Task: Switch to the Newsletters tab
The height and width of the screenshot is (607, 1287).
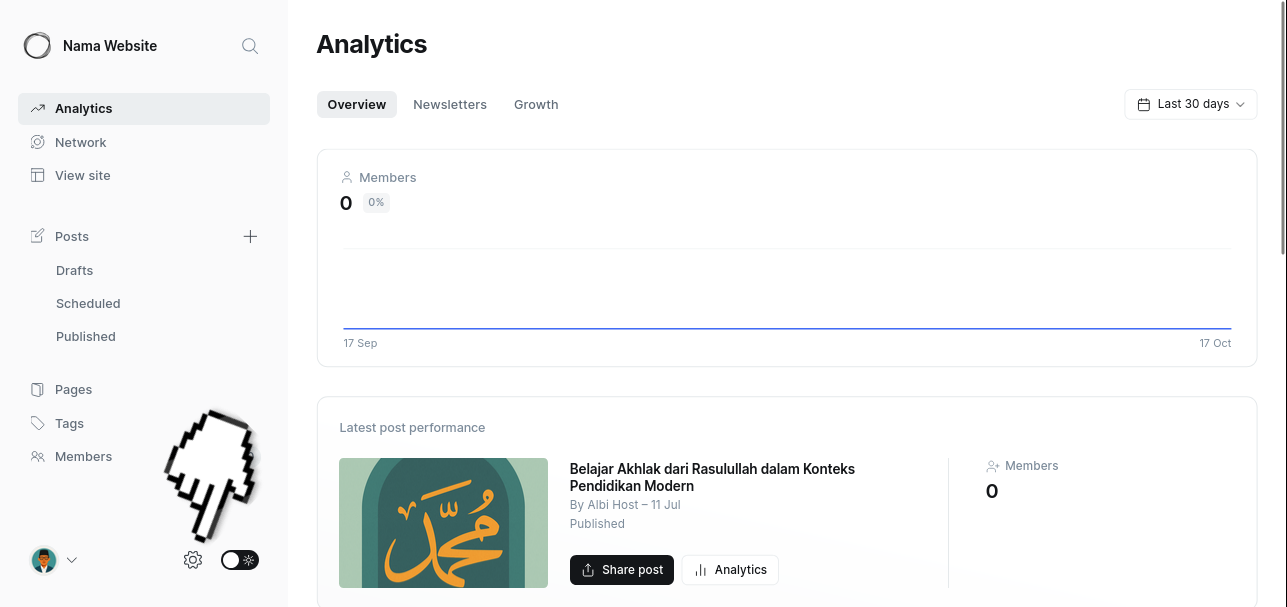Action: pos(449,104)
